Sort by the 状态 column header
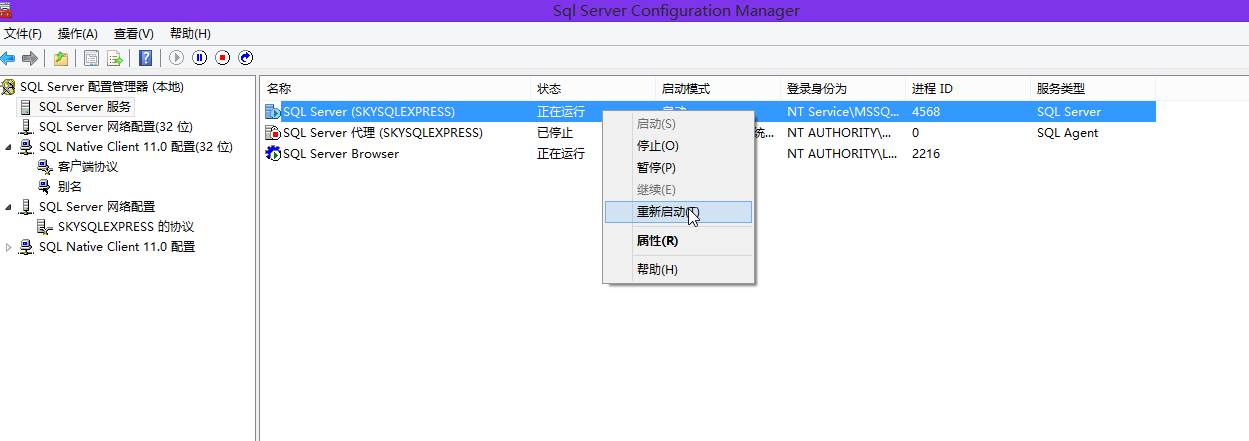Image resolution: width=1249 pixels, height=441 pixels. [x=593, y=89]
